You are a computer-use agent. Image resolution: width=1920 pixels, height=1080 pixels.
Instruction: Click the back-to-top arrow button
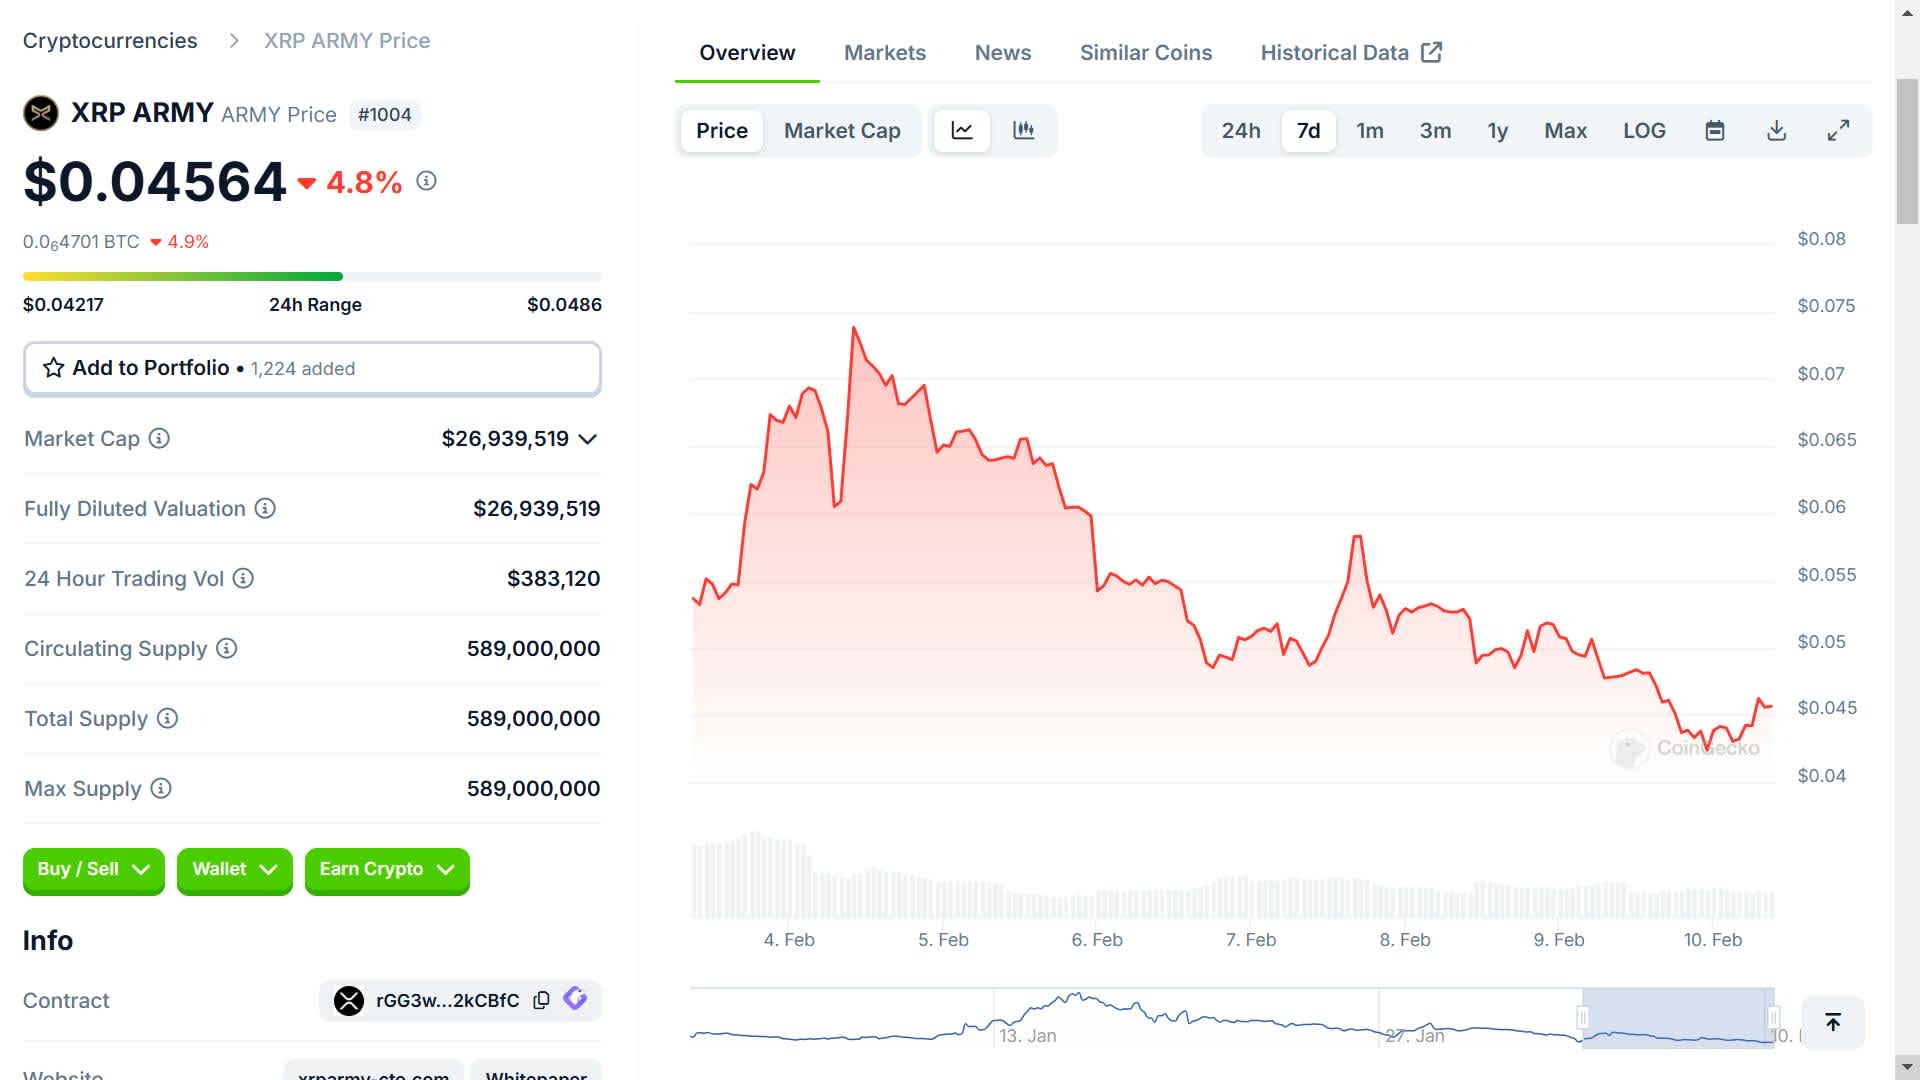click(1833, 1022)
